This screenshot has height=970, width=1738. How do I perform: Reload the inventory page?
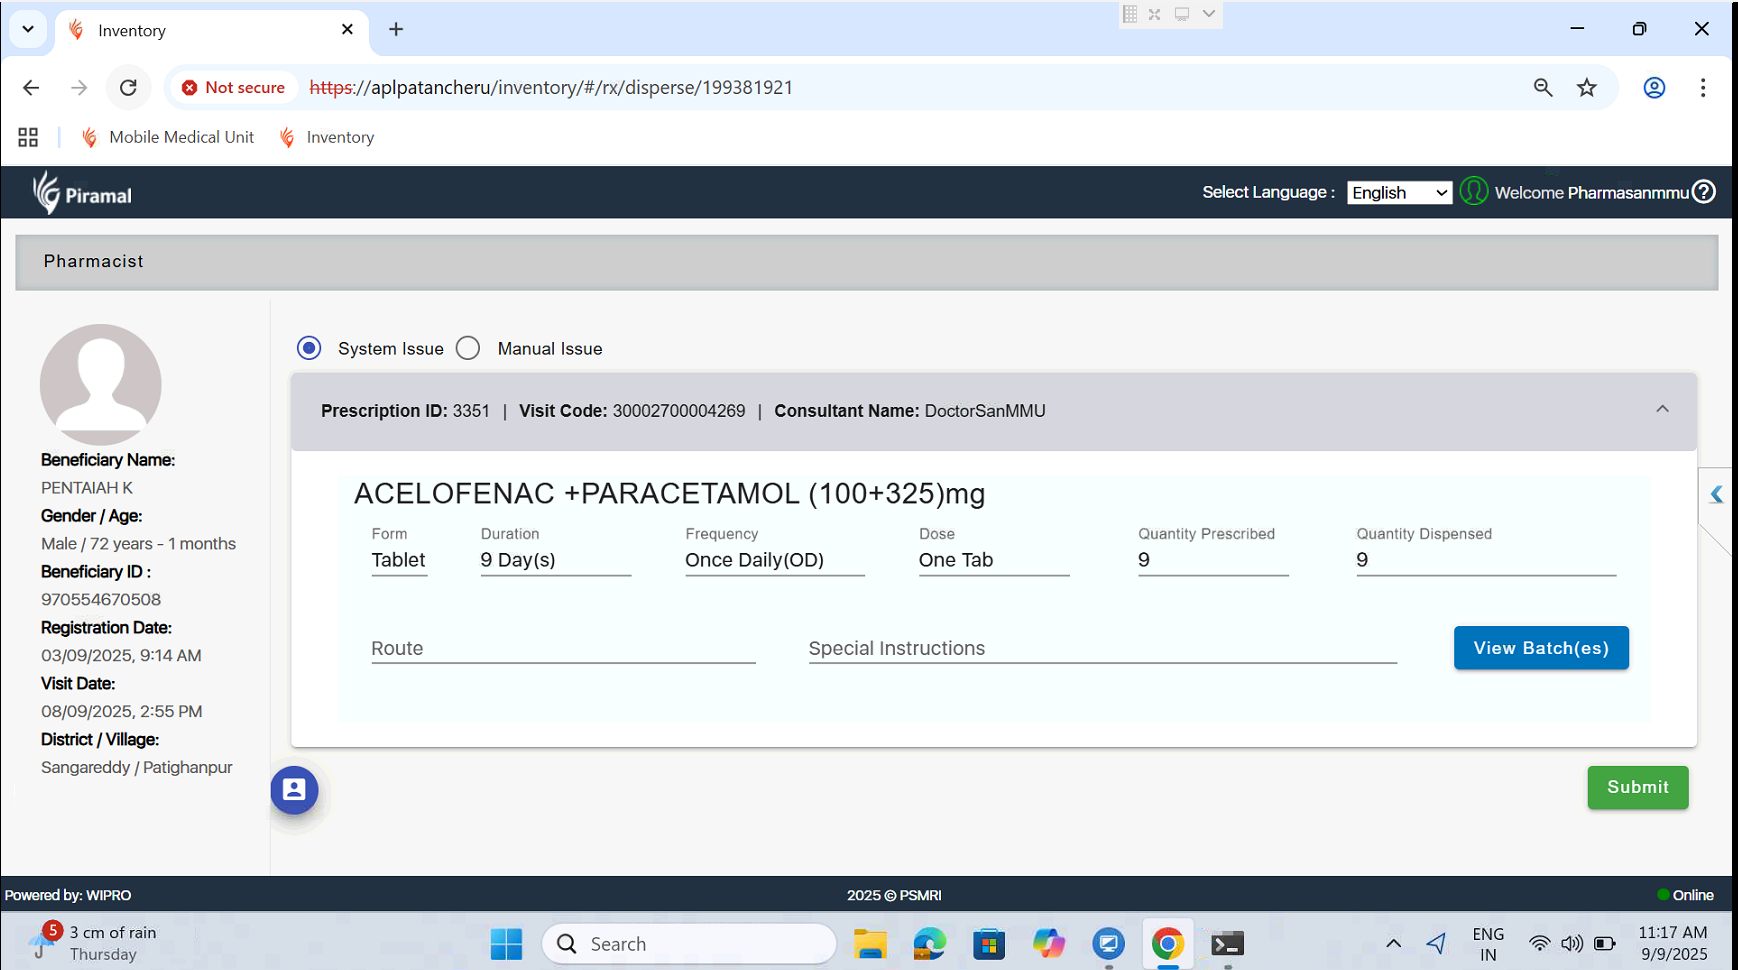click(x=128, y=88)
